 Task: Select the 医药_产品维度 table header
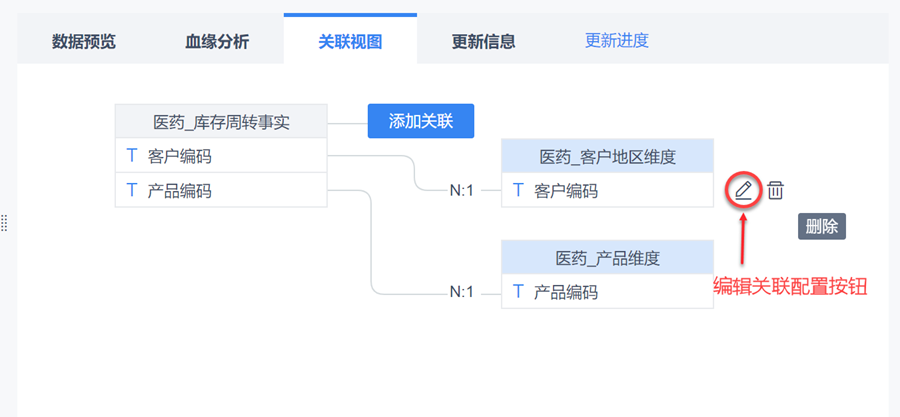click(607, 258)
